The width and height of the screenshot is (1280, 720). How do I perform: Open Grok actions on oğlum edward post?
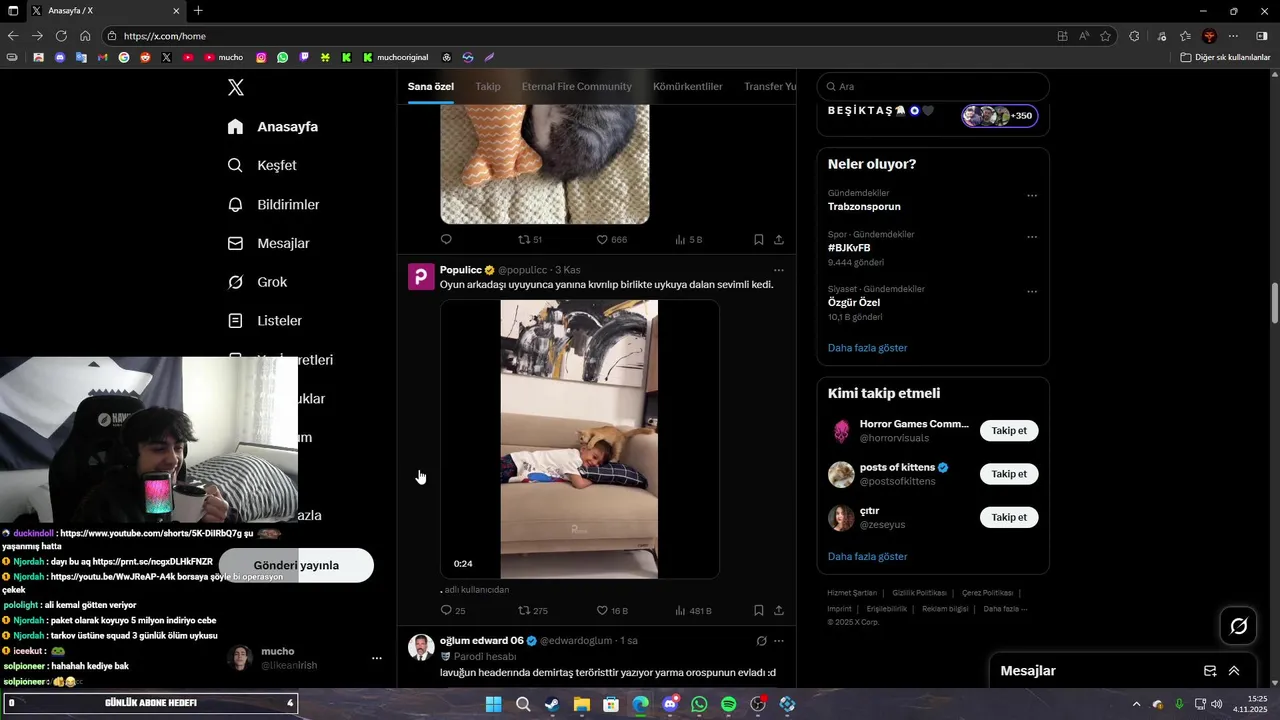(761, 641)
